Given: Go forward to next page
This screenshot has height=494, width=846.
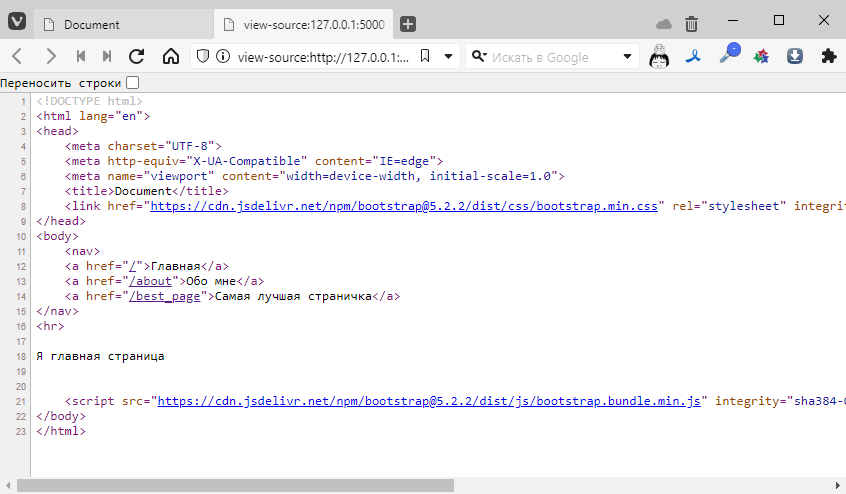Looking at the screenshot, I should [51, 56].
